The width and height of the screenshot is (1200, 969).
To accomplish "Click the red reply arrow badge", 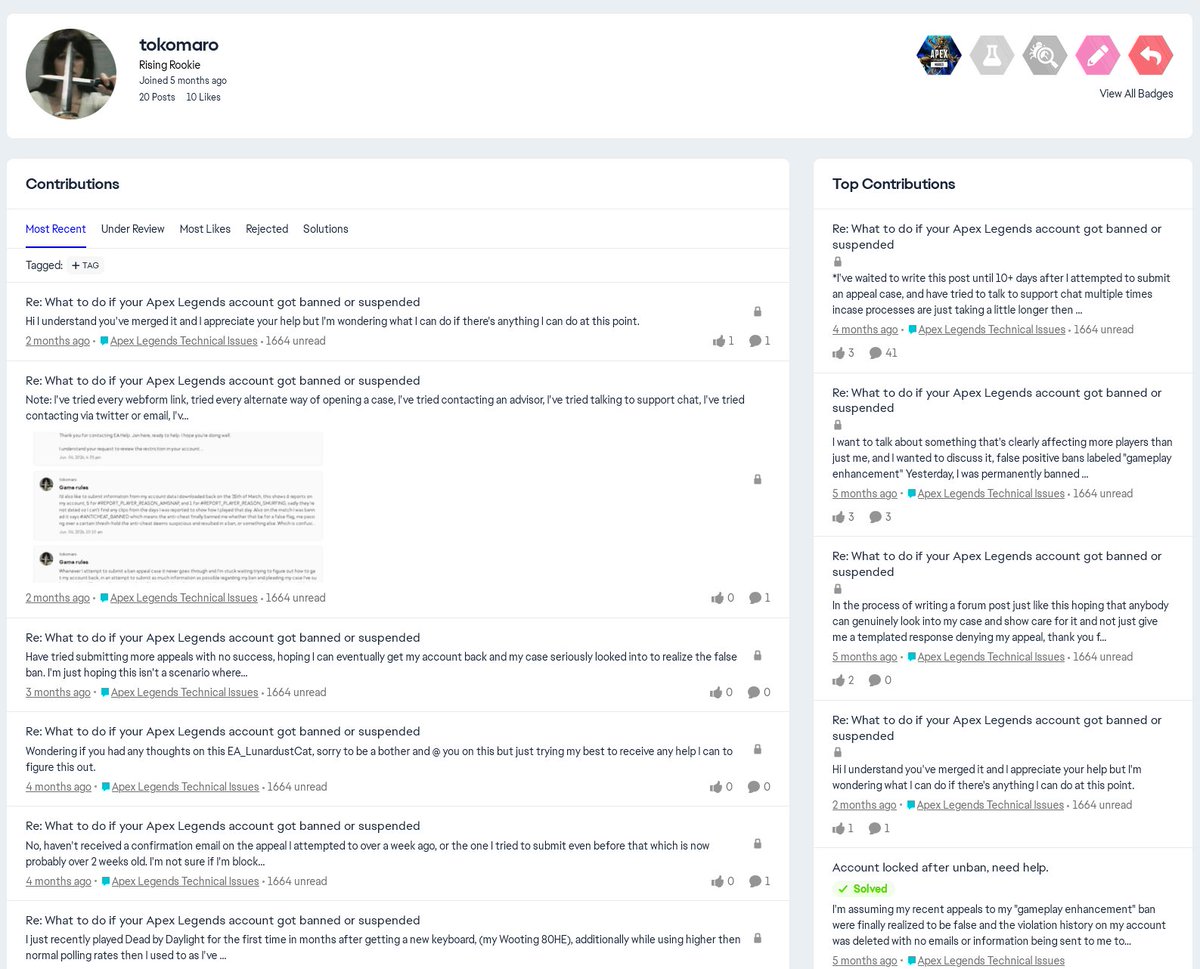I will pos(1151,55).
